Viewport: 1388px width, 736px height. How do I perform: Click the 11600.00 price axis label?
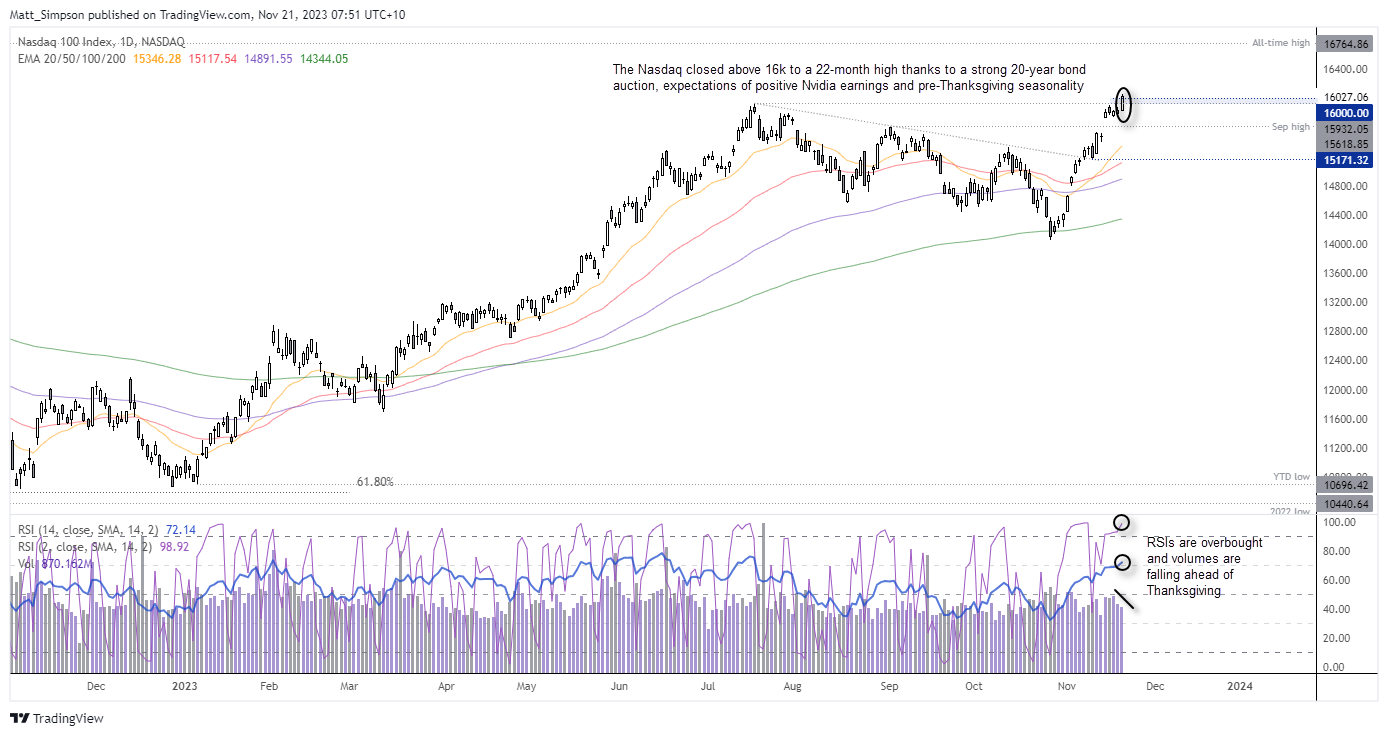coord(1346,419)
